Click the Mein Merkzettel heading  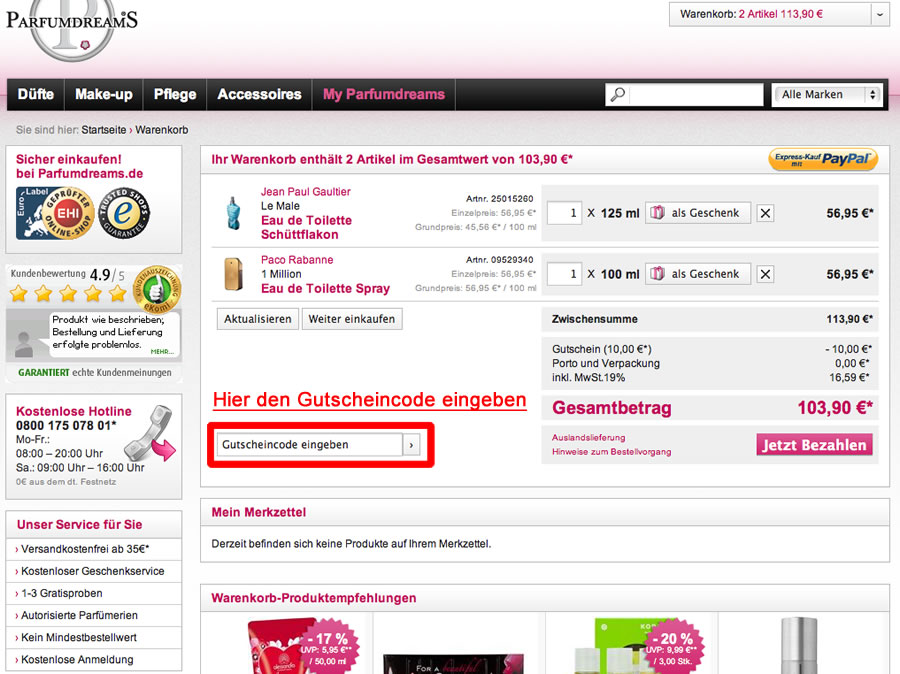[x=258, y=512]
